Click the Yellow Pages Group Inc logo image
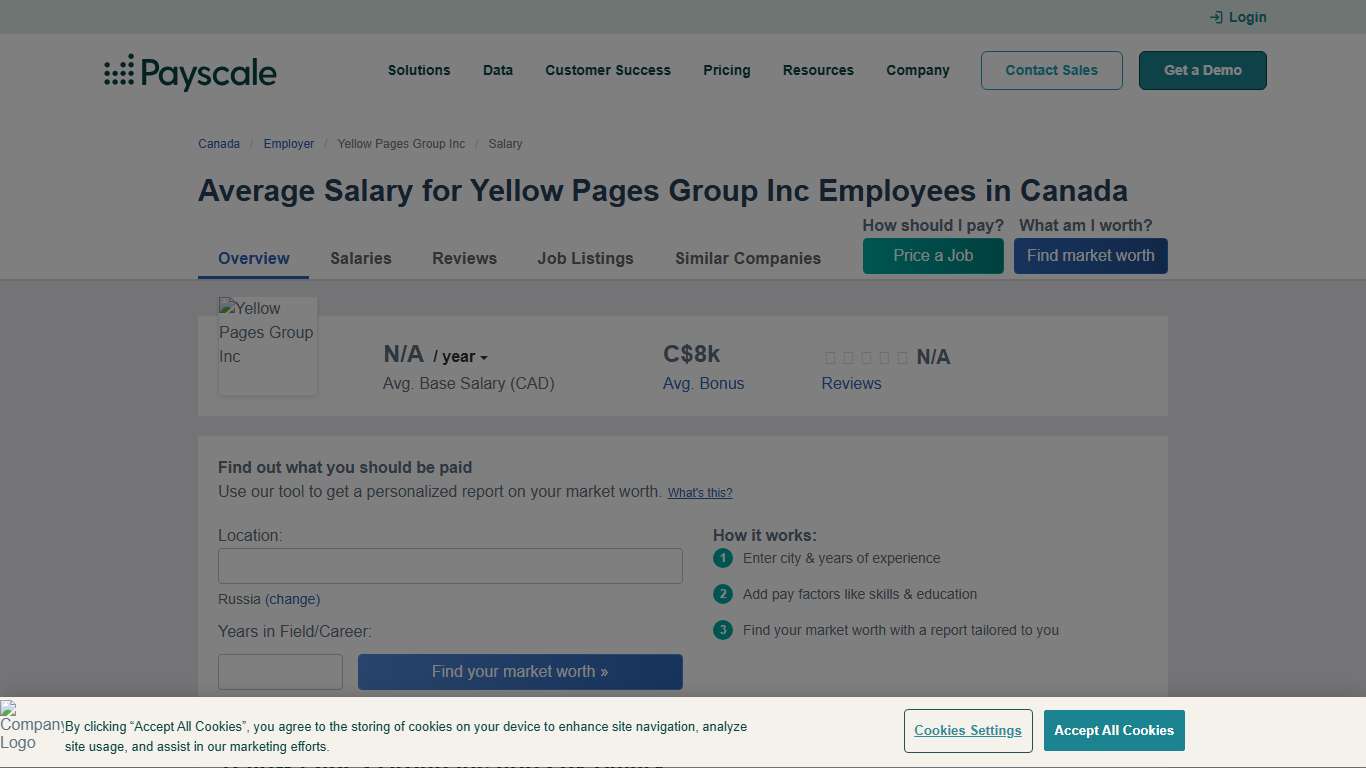This screenshot has width=1366, height=768. [267, 345]
